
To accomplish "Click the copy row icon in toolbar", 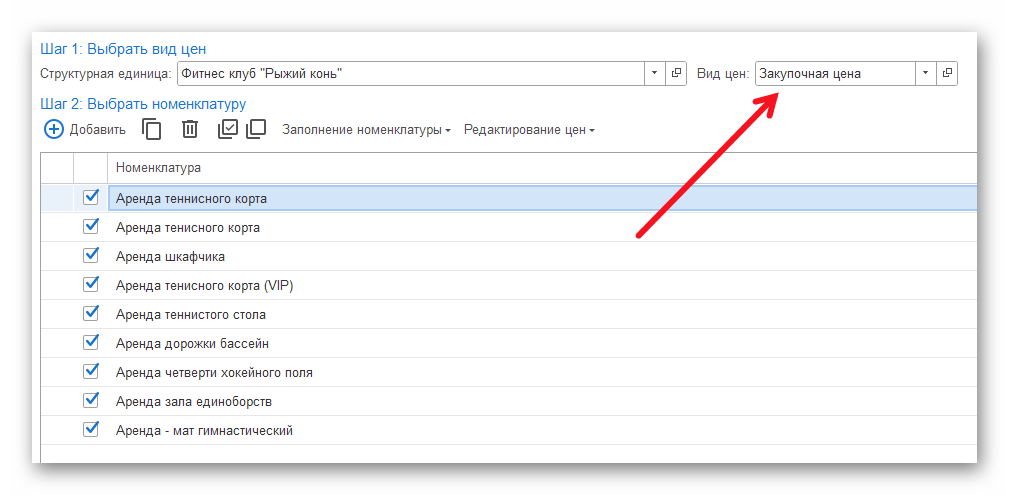I will click(x=152, y=129).
